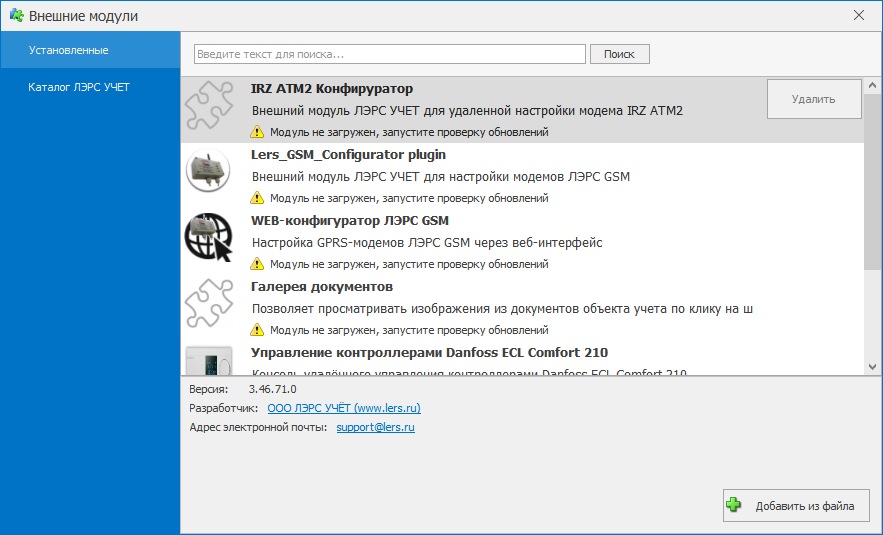Click the Danfoss ECL Comfort 210 controller icon
The image size is (883, 535).
click(x=209, y=360)
